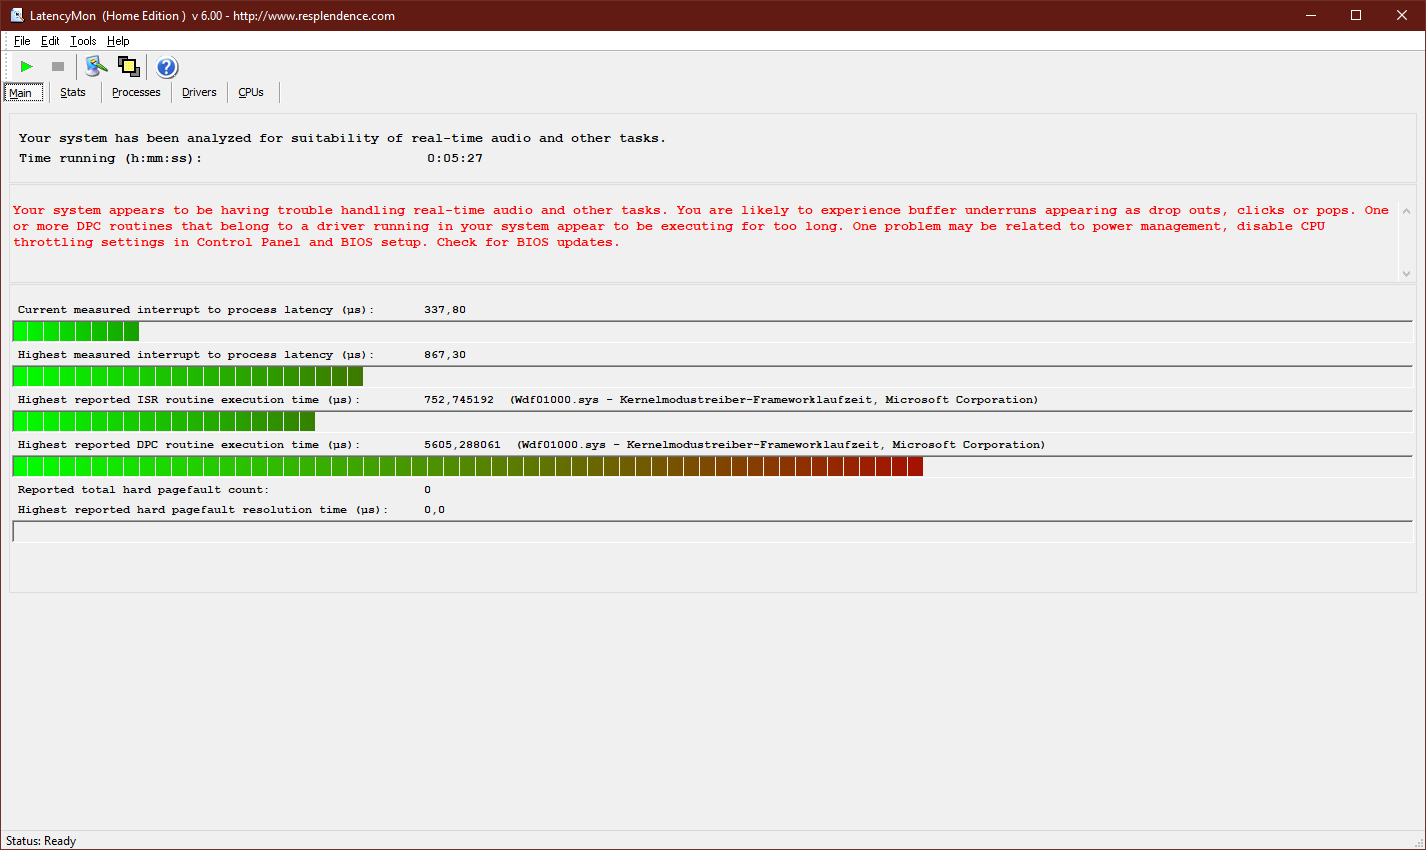Maximize the LatencyMon window
Image resolution: width=1426 pixels, height=850 pixels.
pyautogui.click(x=1356, y=15)
